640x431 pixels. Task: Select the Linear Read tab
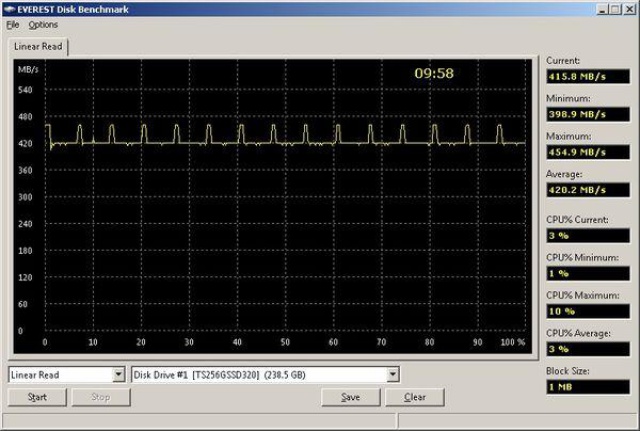tap(38, 47)
